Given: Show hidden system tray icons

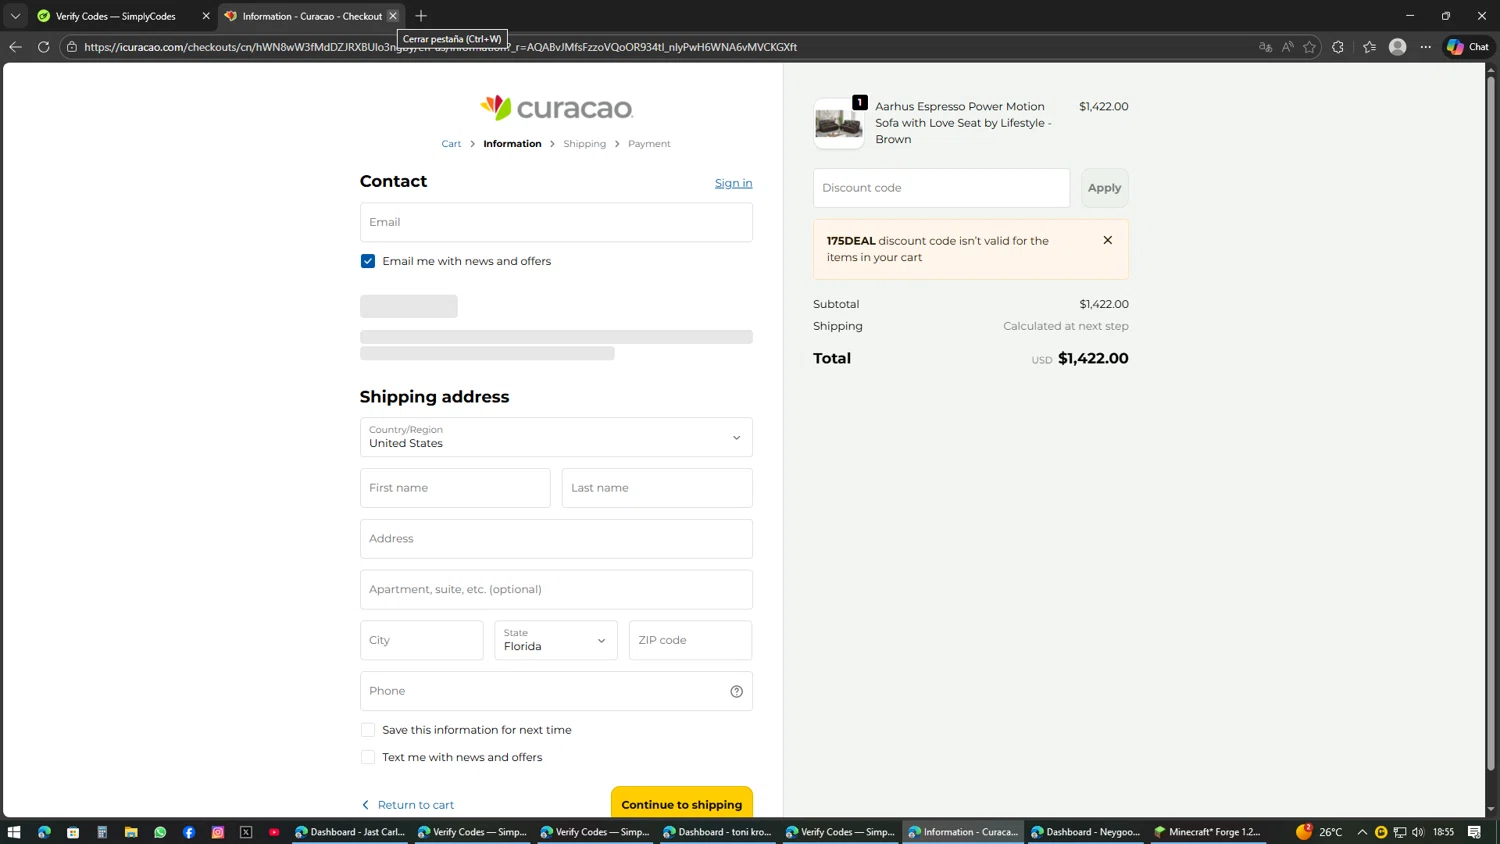Looking at the screenshot, I should 1362,832.
